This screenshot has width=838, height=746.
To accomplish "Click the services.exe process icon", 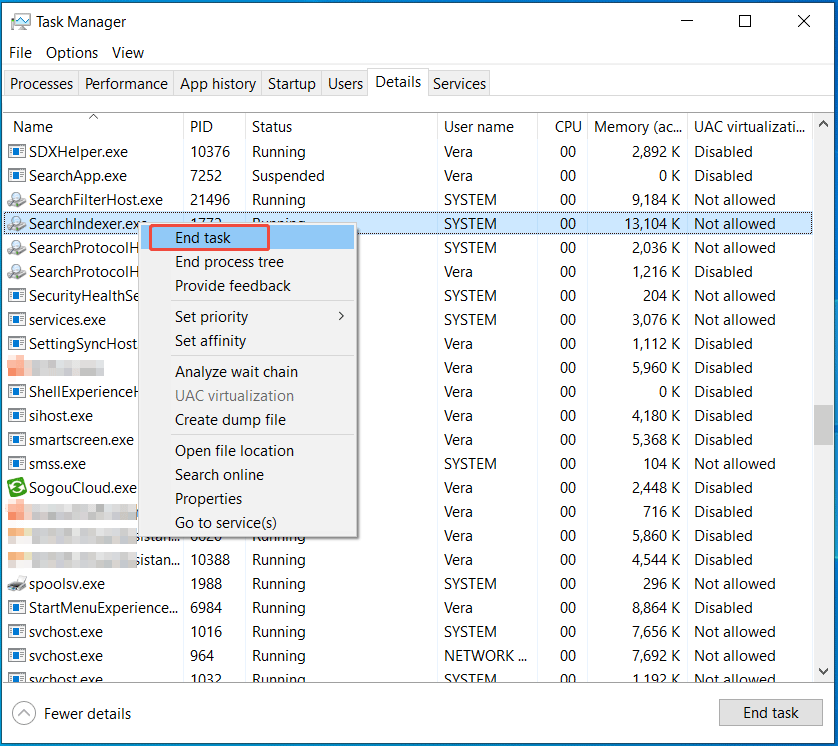I will pyautogui.click(x=17, y=319).
